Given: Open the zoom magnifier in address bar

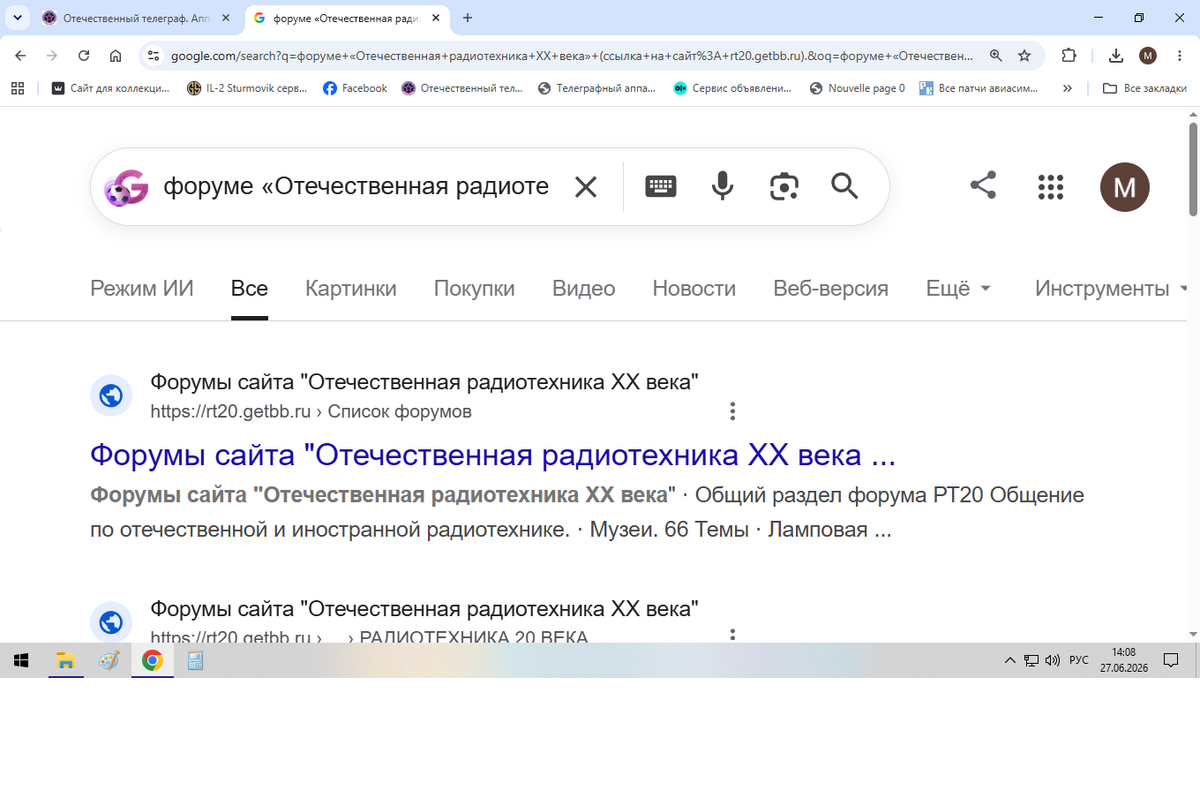Looking at the screenshot, I should 996,56.
